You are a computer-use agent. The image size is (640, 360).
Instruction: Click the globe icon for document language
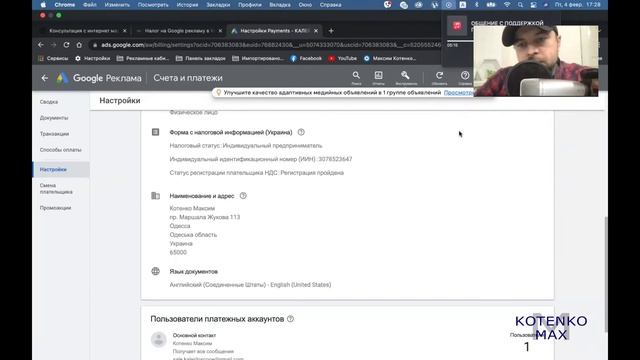pos(156,271)
